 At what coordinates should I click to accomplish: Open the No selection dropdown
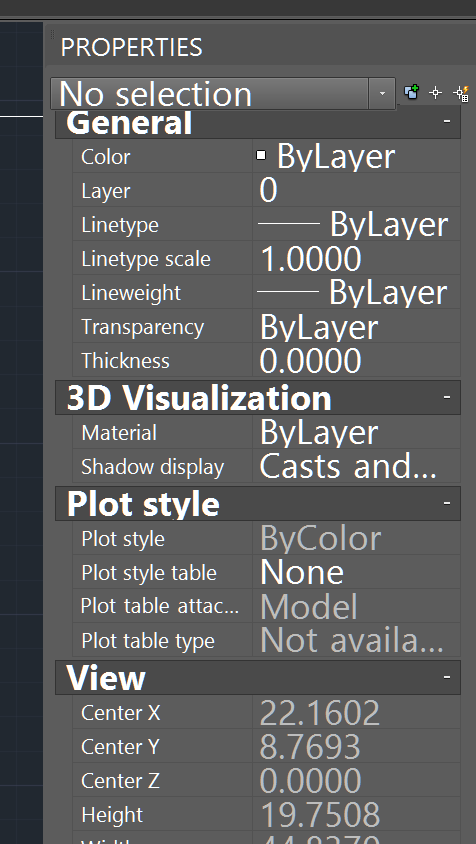[x=382, y=94]
